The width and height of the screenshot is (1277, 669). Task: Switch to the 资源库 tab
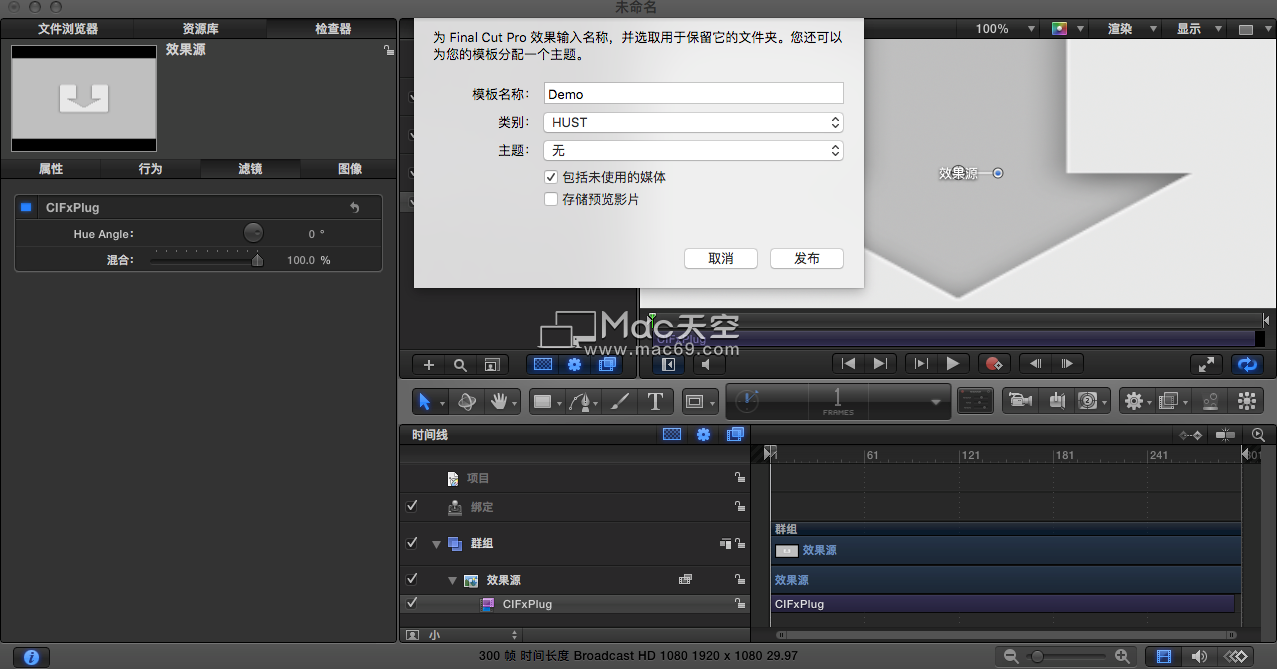(200, 29)
